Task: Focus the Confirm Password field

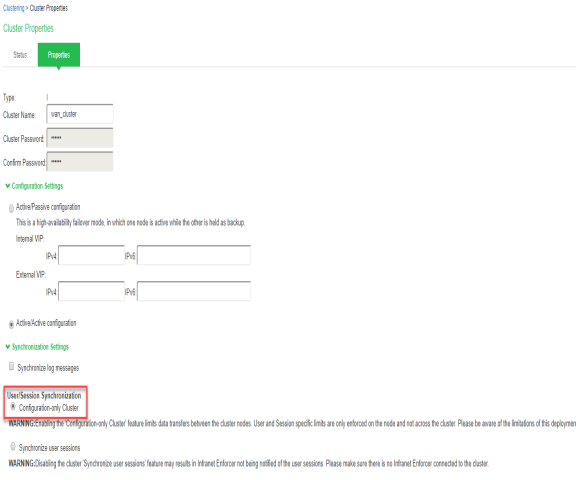Action: click(x=80, y=162)
